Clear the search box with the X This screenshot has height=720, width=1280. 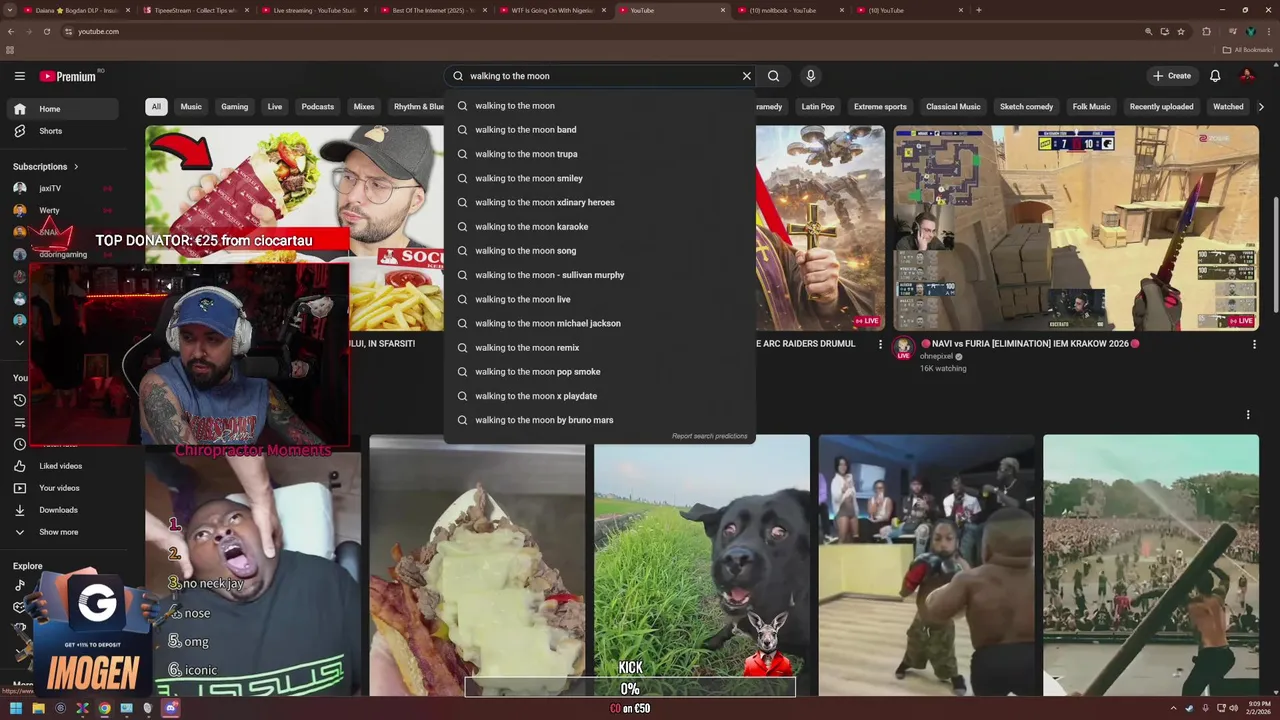(x=746, y=76)
